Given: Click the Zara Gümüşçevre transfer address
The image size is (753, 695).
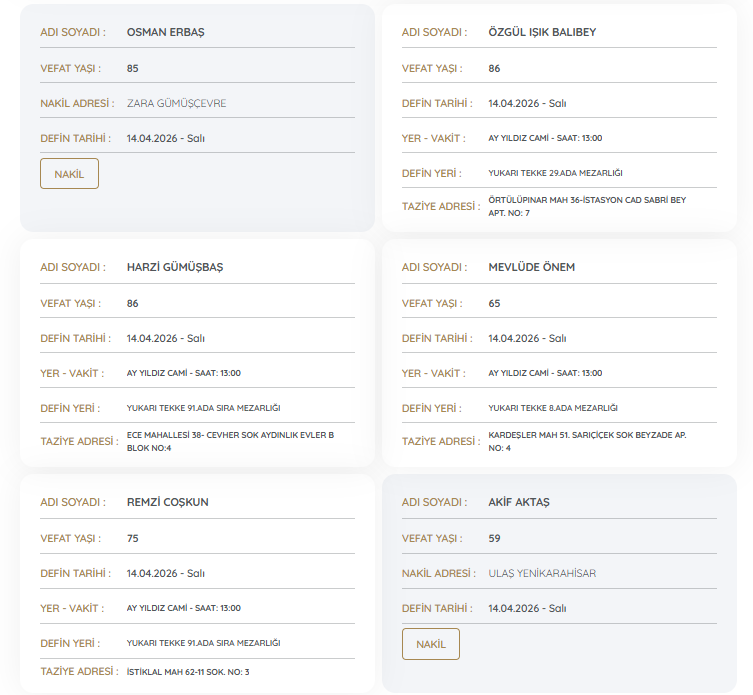Looking at the screenshot, I should click(x=176, y=103).
